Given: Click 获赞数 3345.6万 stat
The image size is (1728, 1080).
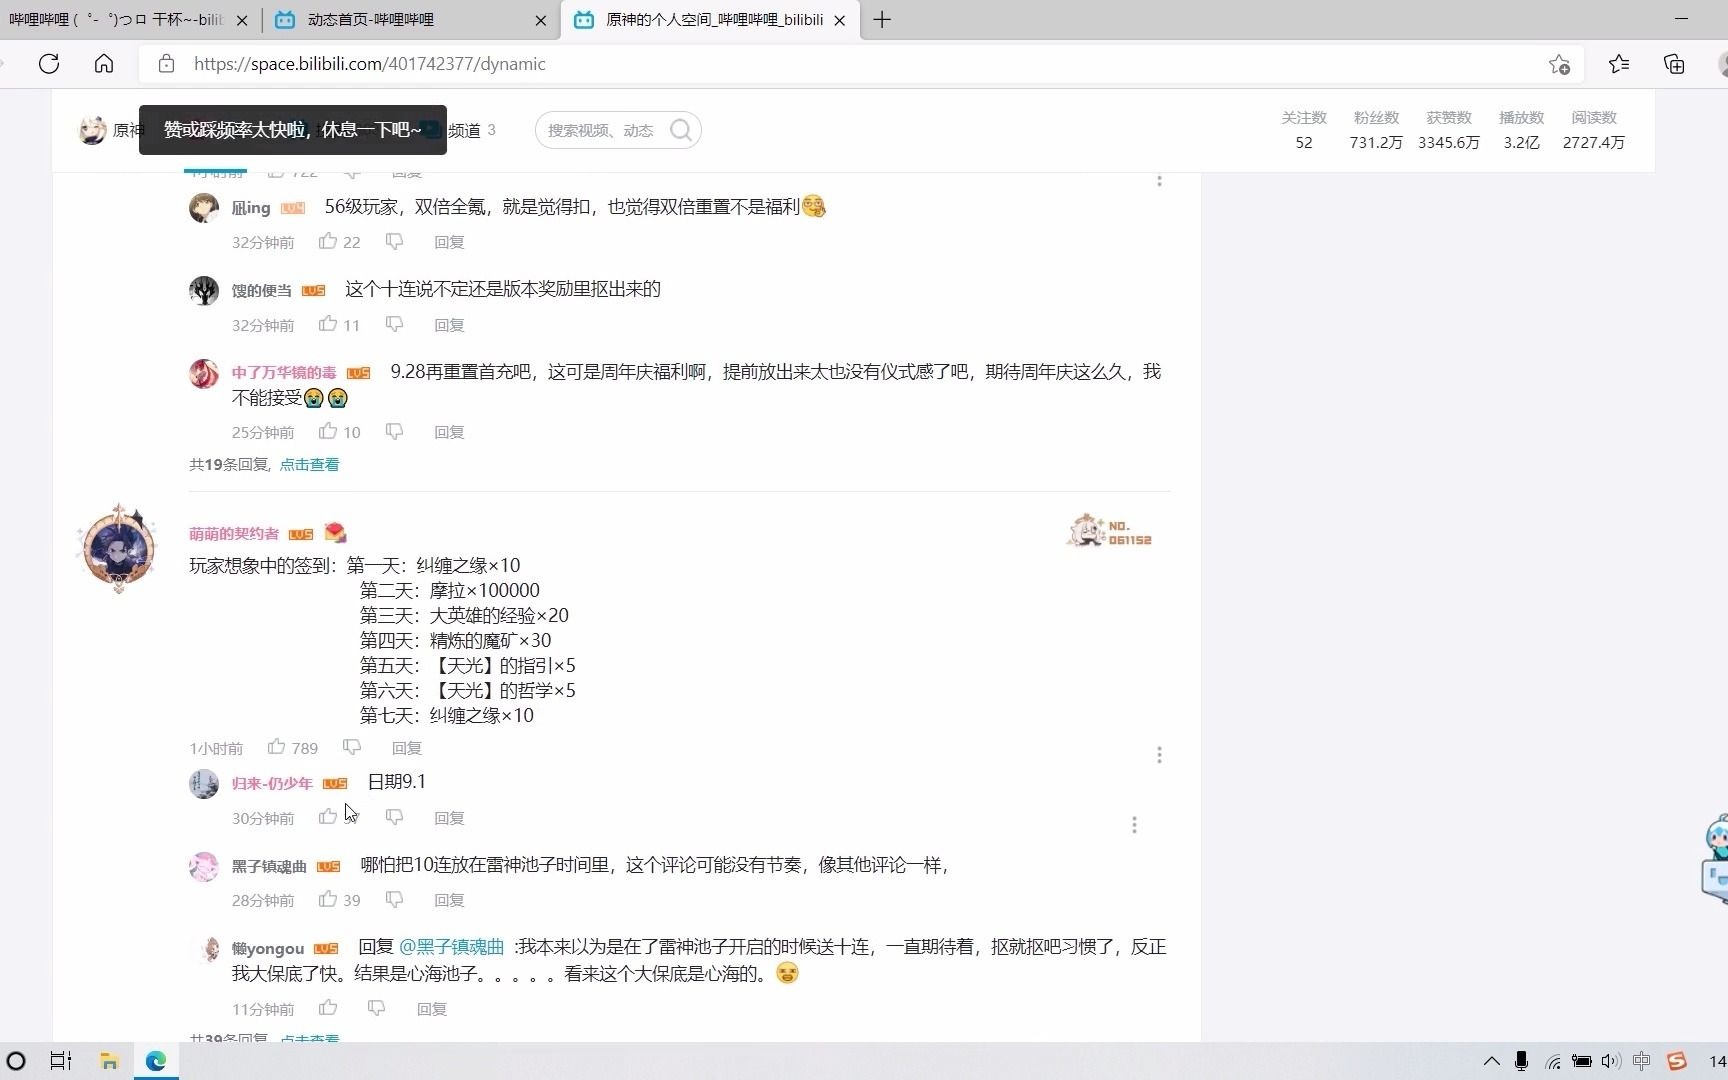Looking at the screenshot, I should [x=1449, y=130].
